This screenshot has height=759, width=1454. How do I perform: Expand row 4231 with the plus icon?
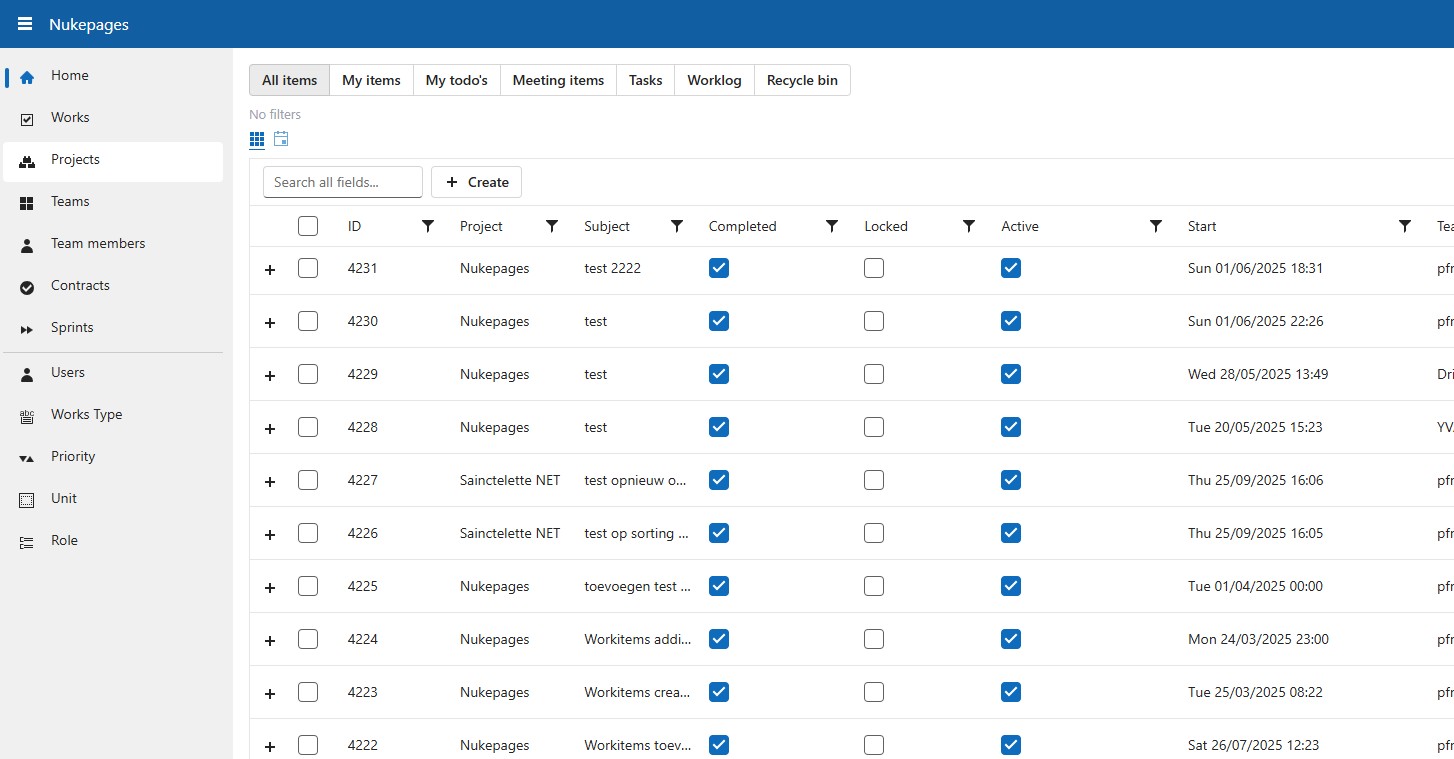pyautogui.click(x=269, y=270)
